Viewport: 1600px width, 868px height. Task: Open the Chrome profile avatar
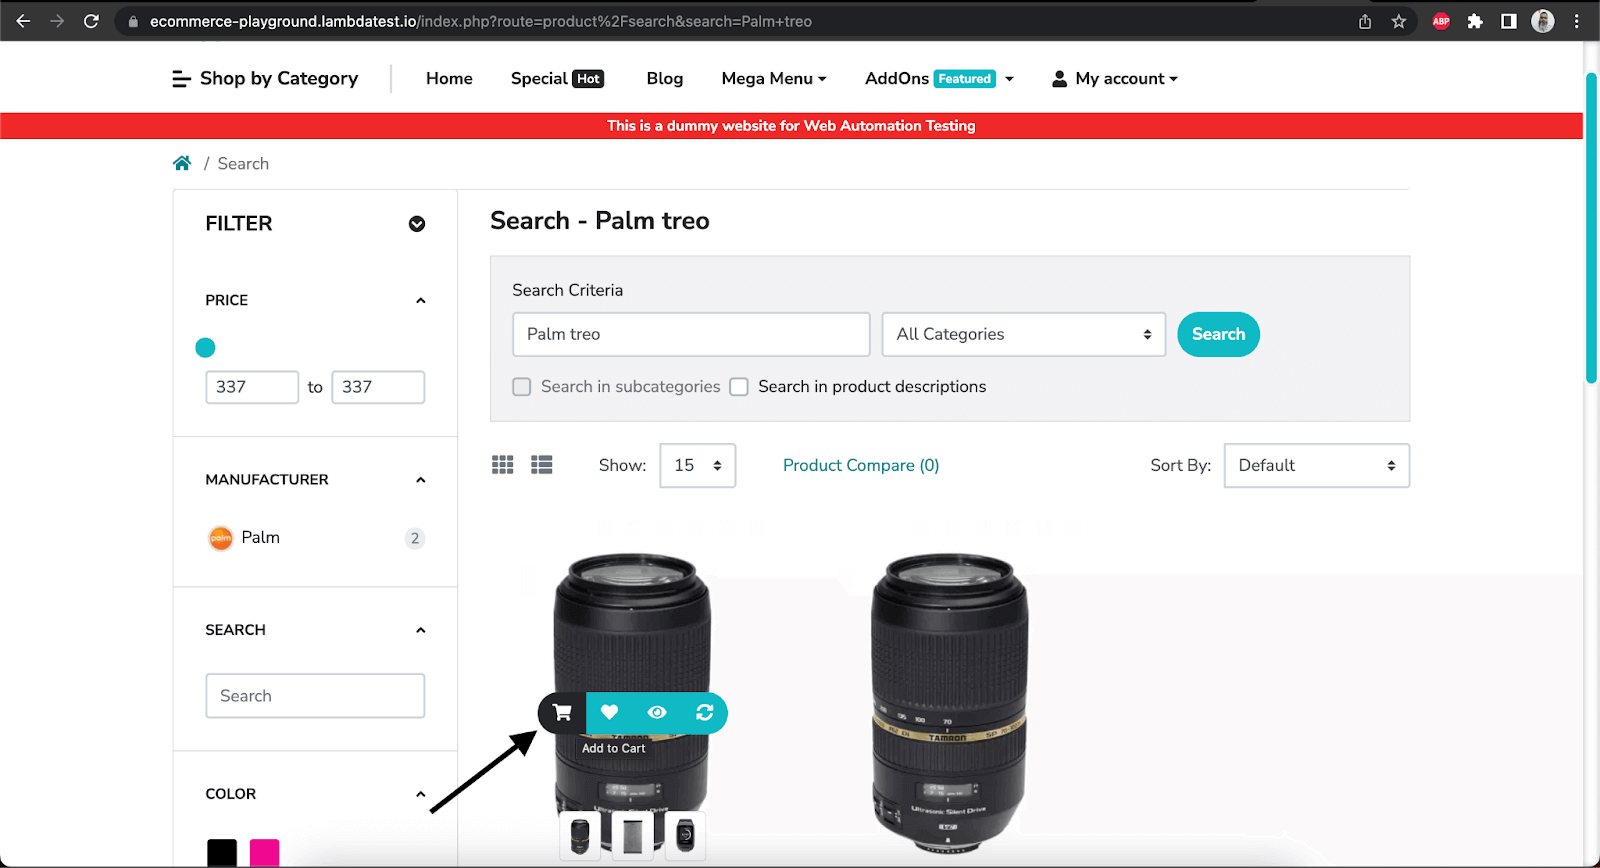tap(1543, 21)
